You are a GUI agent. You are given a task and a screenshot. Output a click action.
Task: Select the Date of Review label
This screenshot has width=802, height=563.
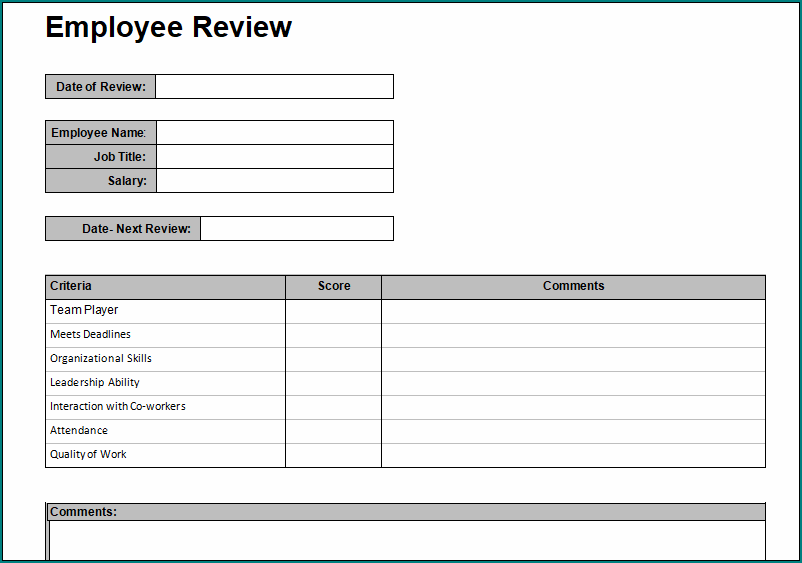point(101,87)
